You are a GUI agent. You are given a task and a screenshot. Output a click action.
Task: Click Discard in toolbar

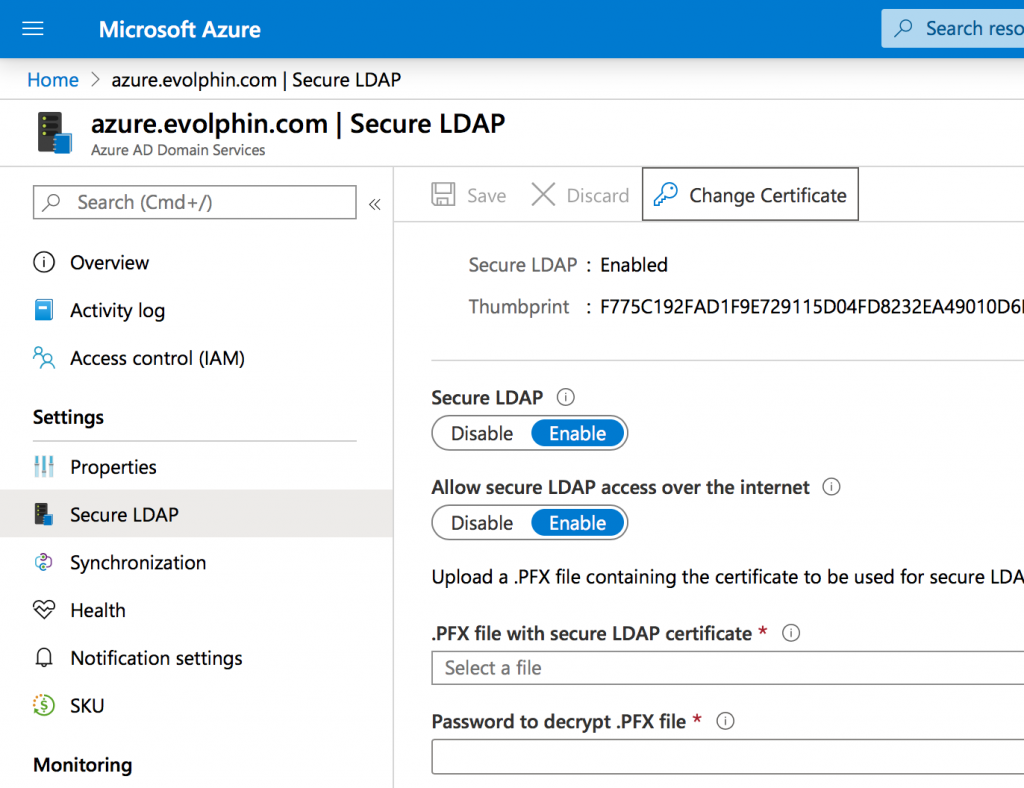point(581,195)
